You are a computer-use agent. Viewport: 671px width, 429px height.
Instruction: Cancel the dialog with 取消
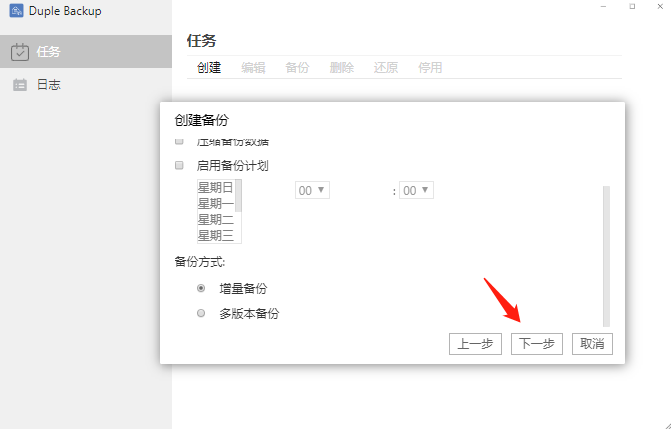click(591, 343)
